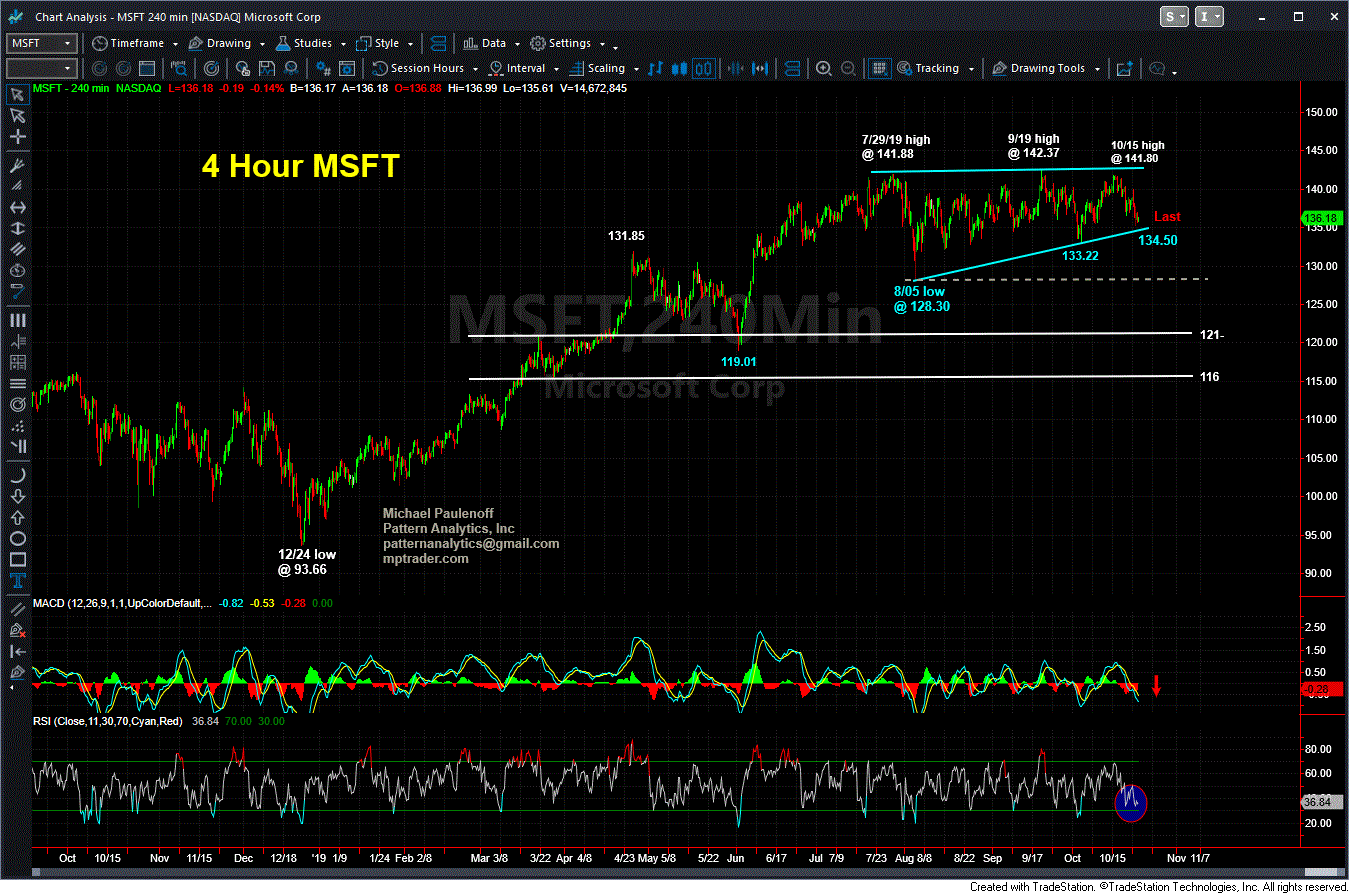
Task: Switch chart to OHLC bar style
Action: [655, 69]
